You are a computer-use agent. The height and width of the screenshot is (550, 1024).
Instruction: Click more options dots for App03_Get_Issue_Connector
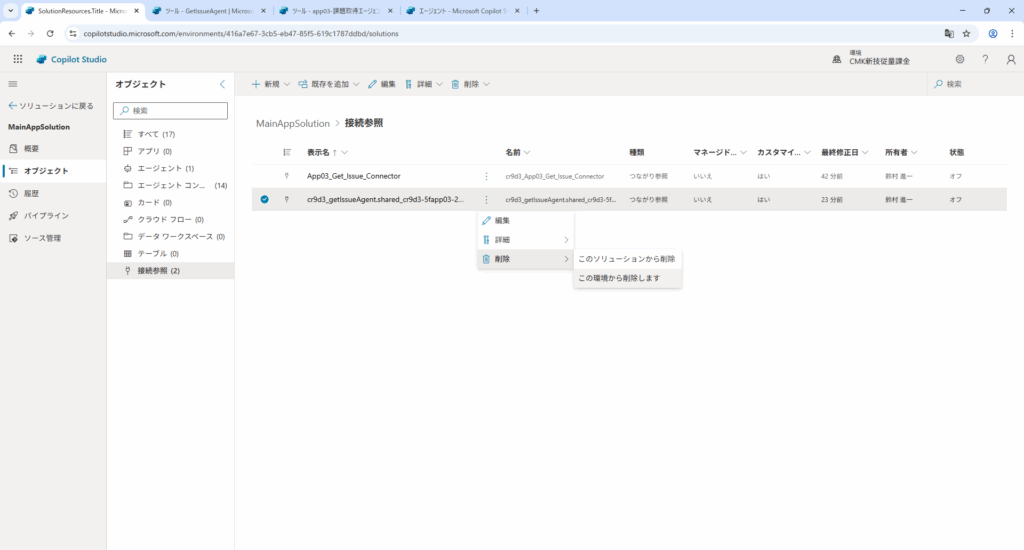click(487, 176)
